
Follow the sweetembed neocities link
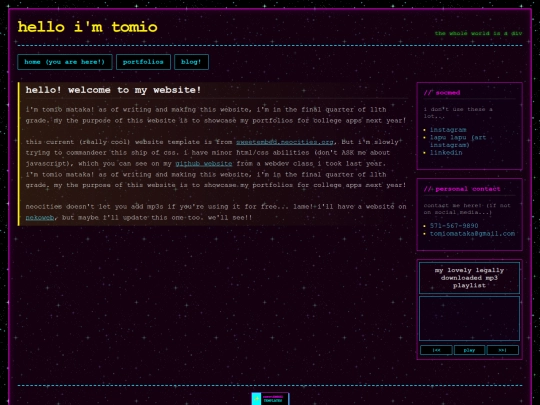coord(285,142)
